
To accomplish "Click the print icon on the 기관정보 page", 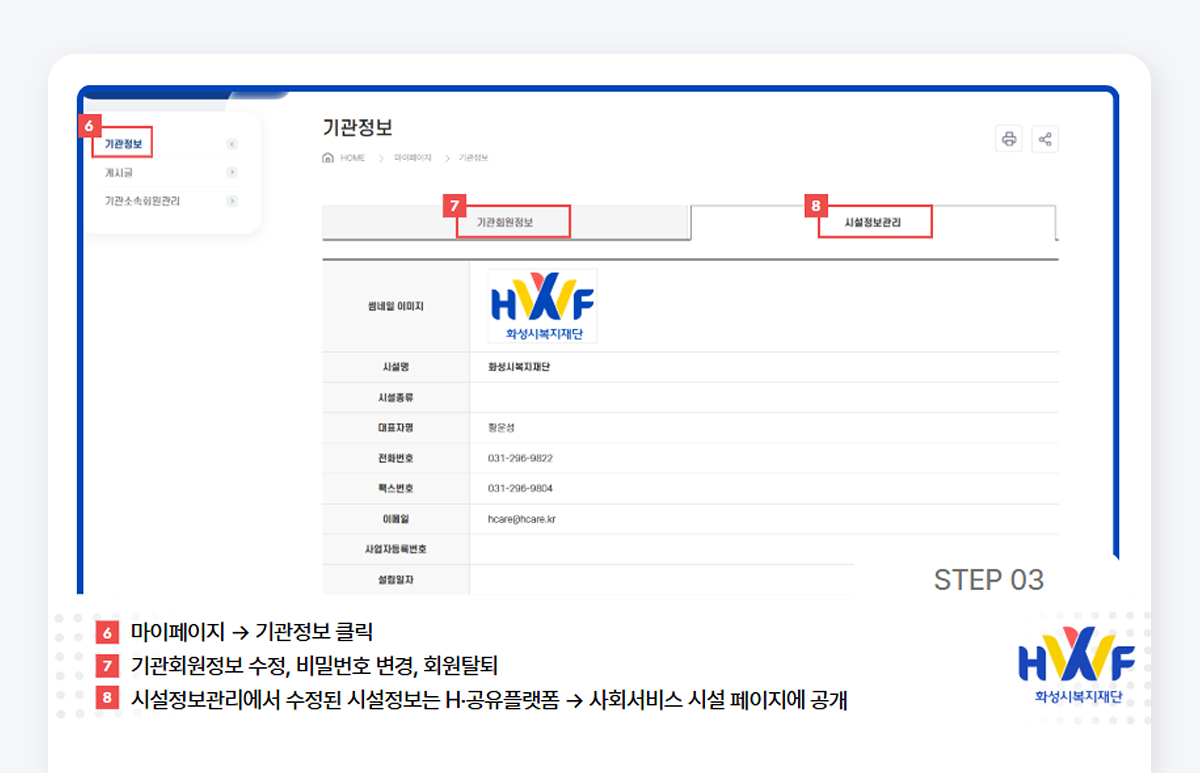I will (x=1008, y=139).
